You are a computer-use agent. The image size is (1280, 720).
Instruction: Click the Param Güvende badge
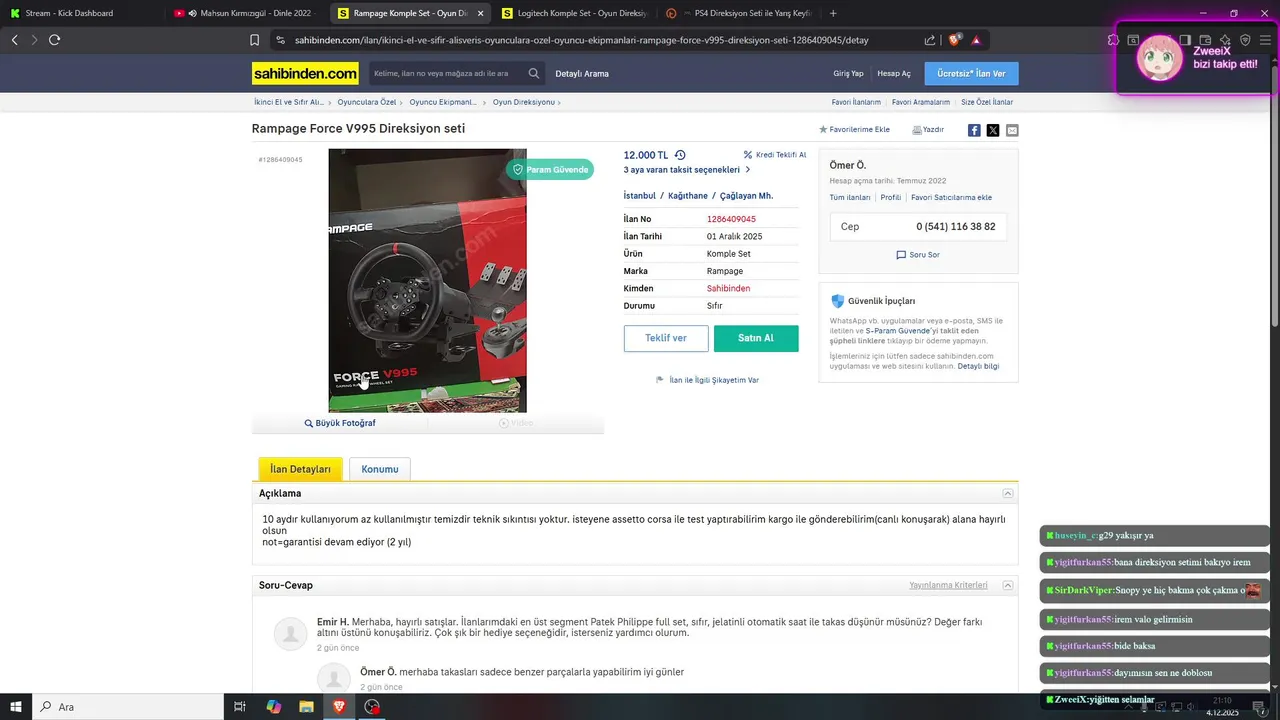click(x=550, y=170)
